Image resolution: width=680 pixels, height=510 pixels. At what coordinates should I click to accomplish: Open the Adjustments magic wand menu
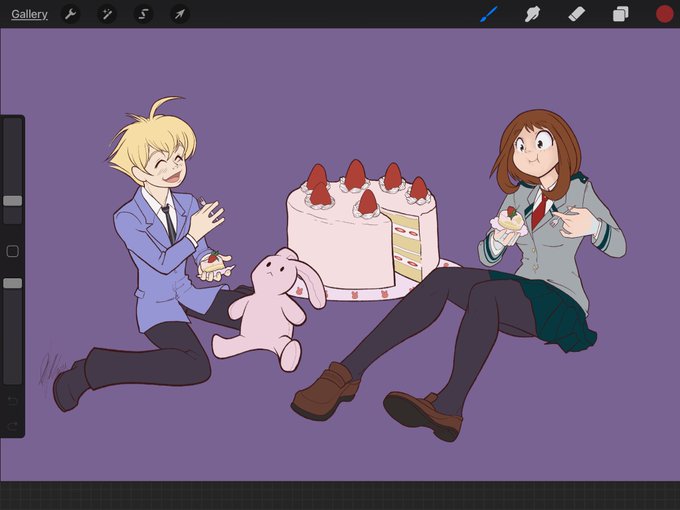pyautogui.click(x=107, y=14)
